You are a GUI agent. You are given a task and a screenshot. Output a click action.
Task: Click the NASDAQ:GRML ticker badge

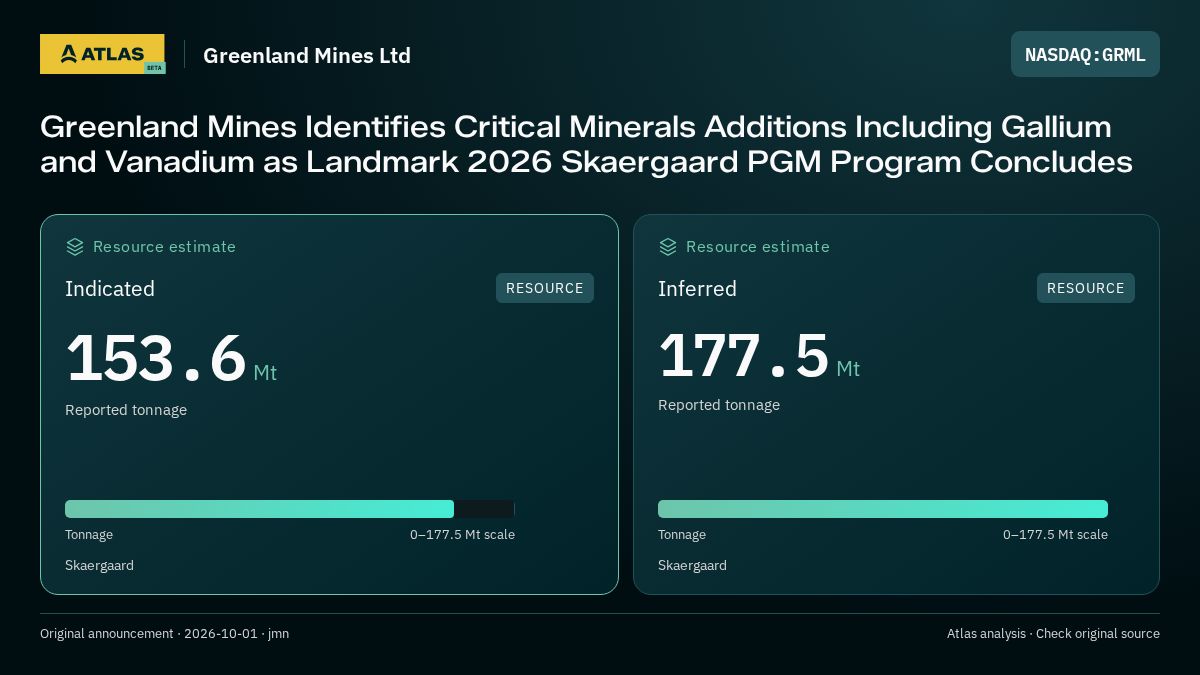[1085, 54]
